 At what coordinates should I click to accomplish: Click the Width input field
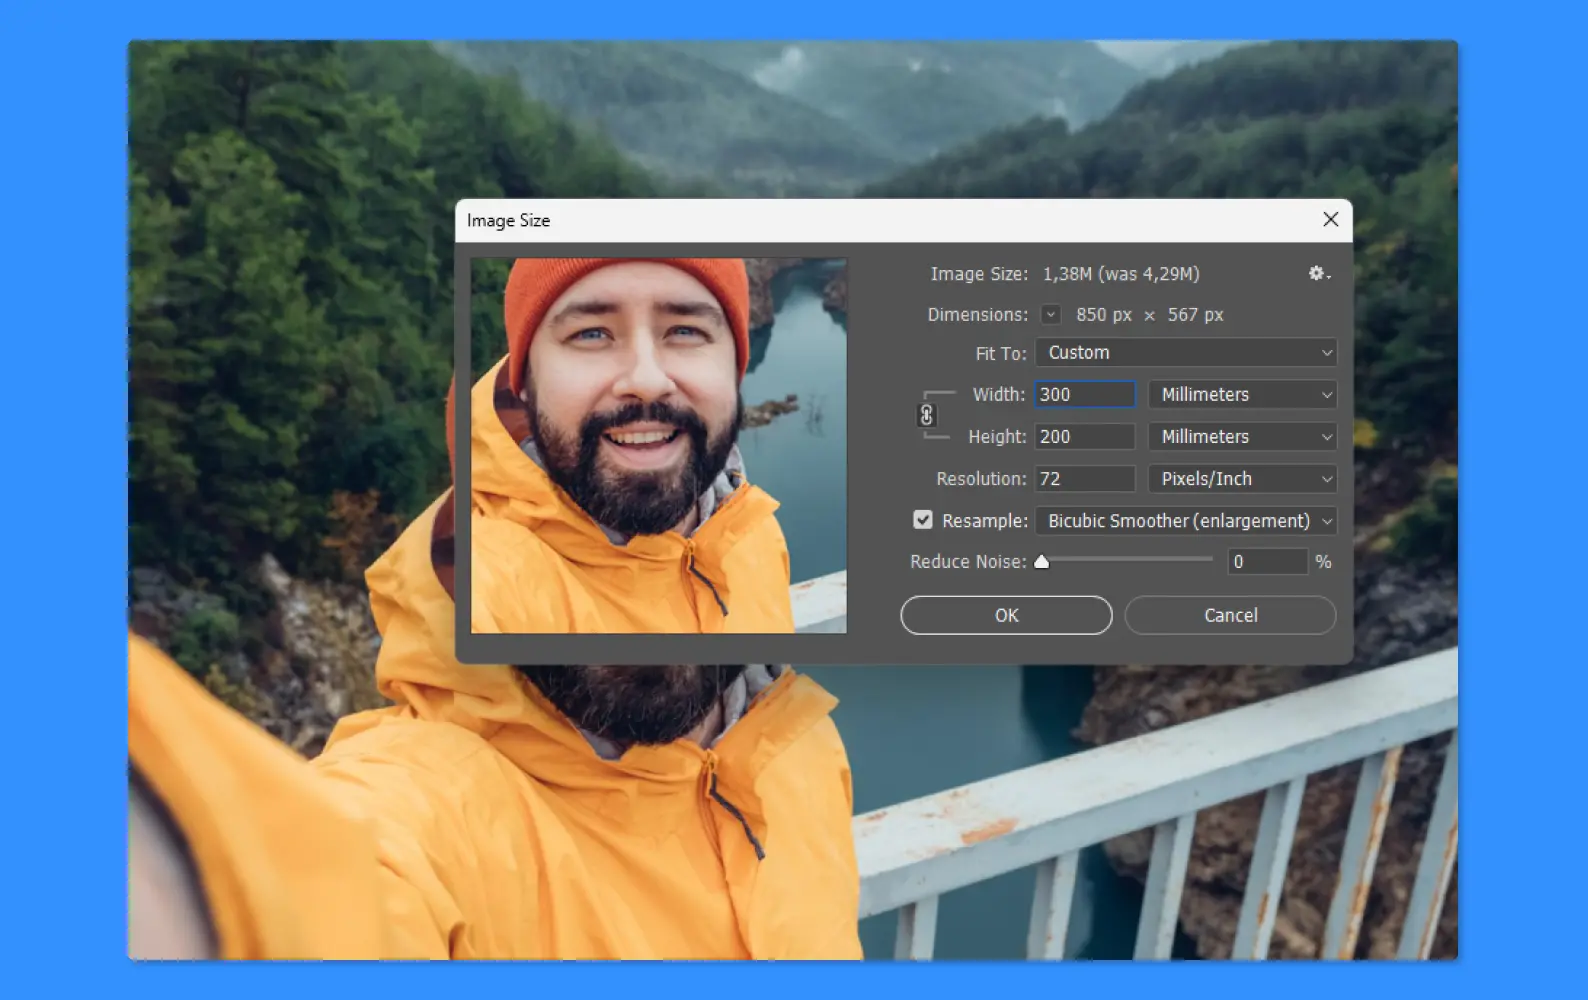click(1085, 395)
